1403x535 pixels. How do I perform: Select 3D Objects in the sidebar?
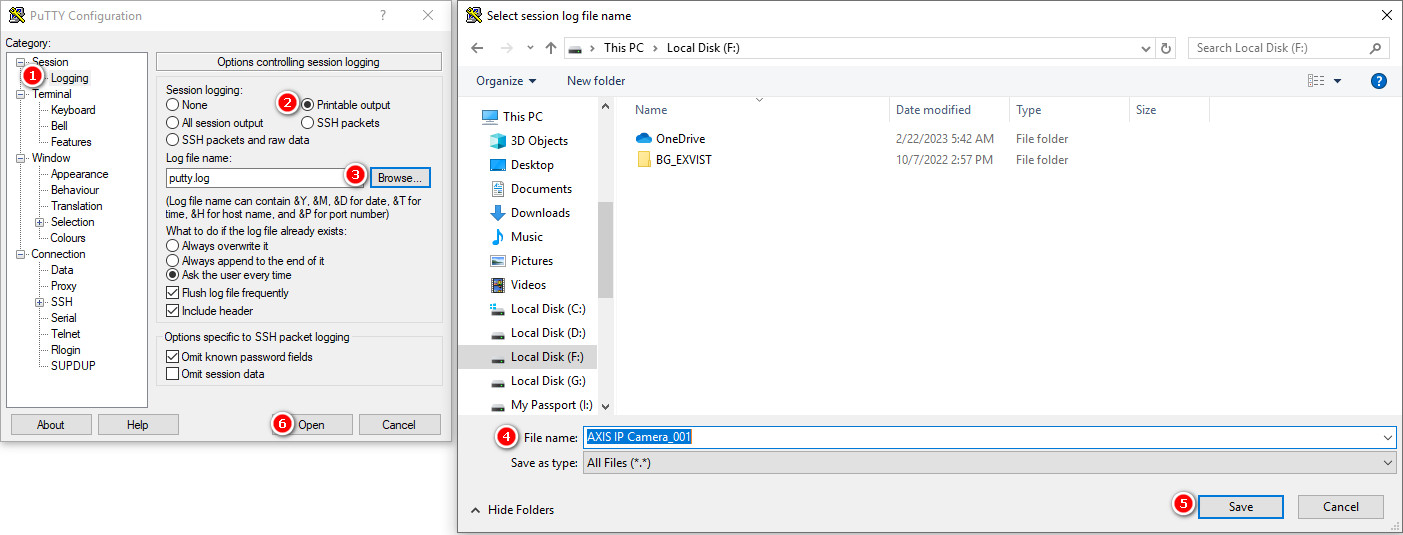click(539, 141)
